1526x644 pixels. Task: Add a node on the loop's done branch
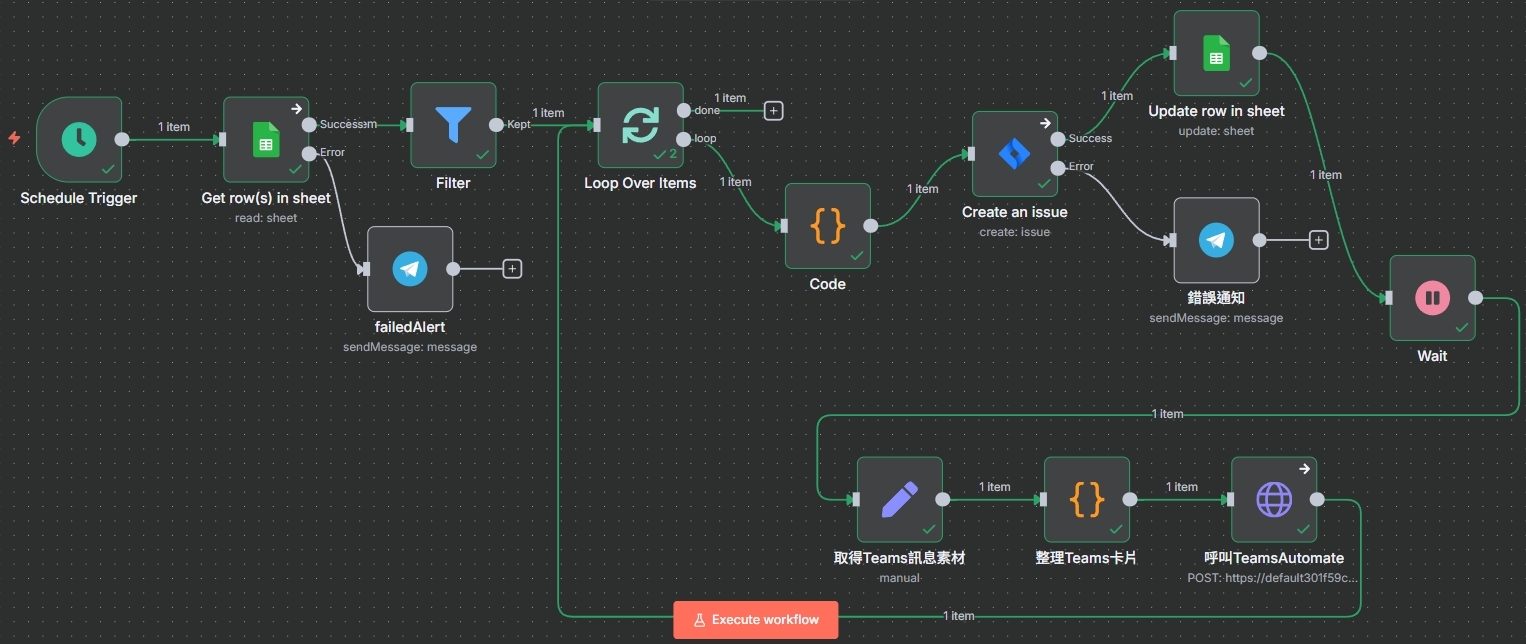pos(773,110)
